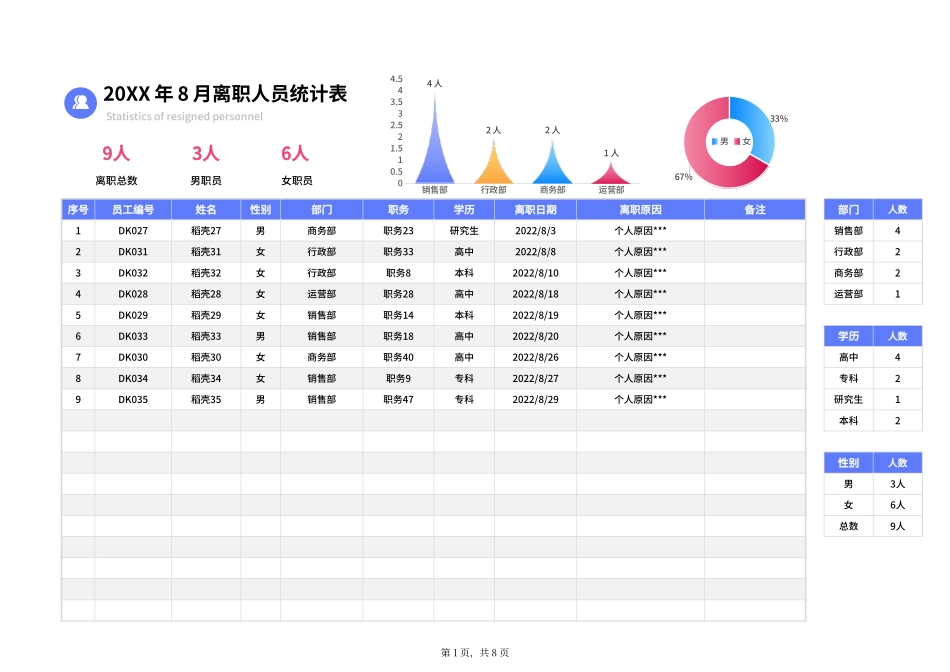Screen dimensions: 950x672
Task: Click the 高中 row in education summary panel
Action: [x=847, y=357]
